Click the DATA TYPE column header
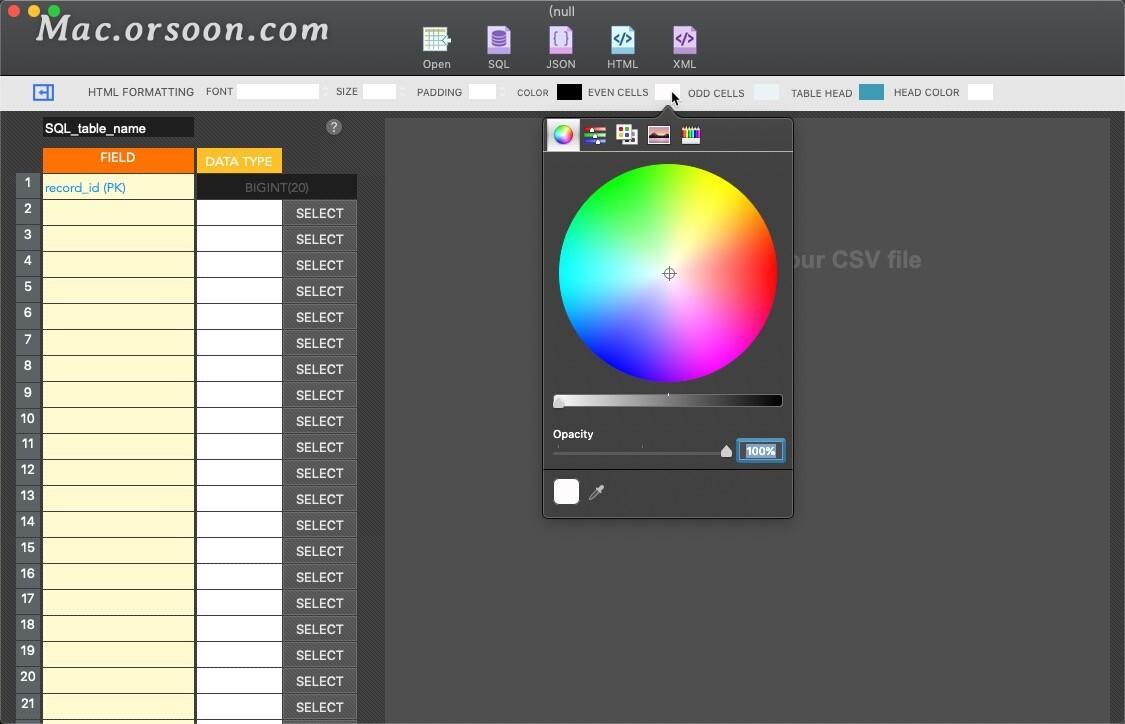Screen dimensions: 1125x724 tap(239, 161)
